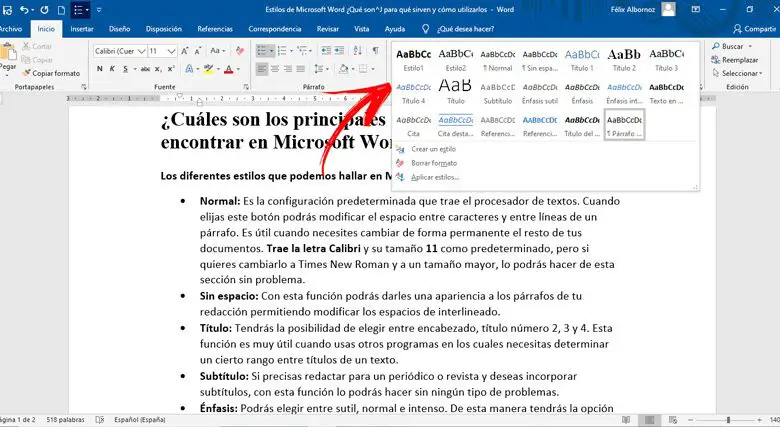The width and height of the screenshot is (780, 427).
Task: Apply the yellow text highlight color
Action: click(208, 69)
